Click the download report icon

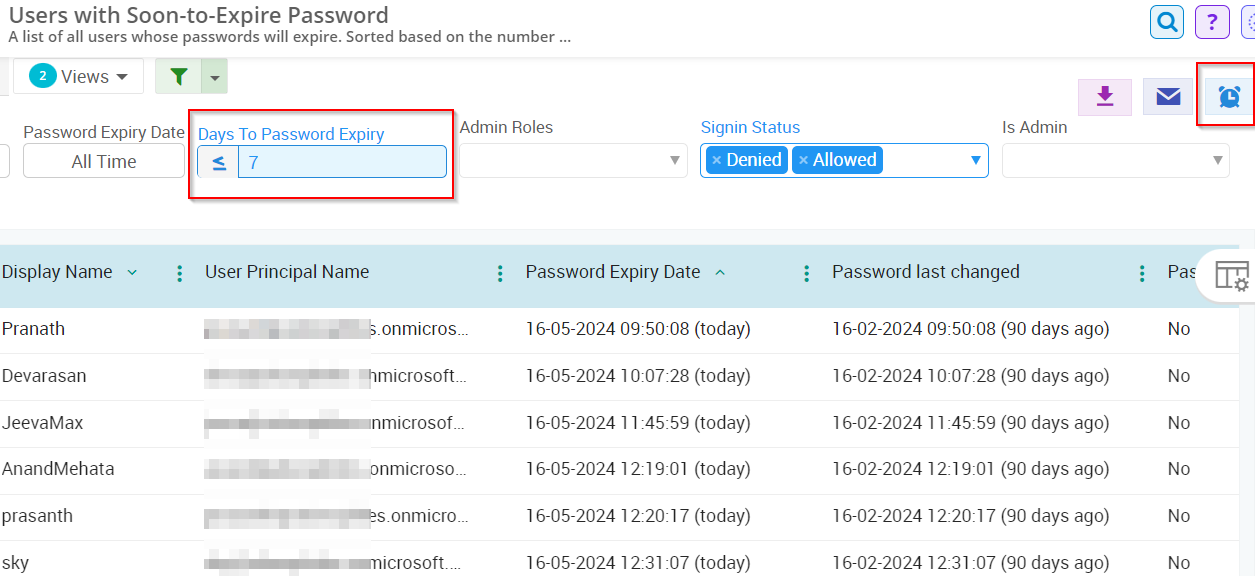coord(1105,96)
